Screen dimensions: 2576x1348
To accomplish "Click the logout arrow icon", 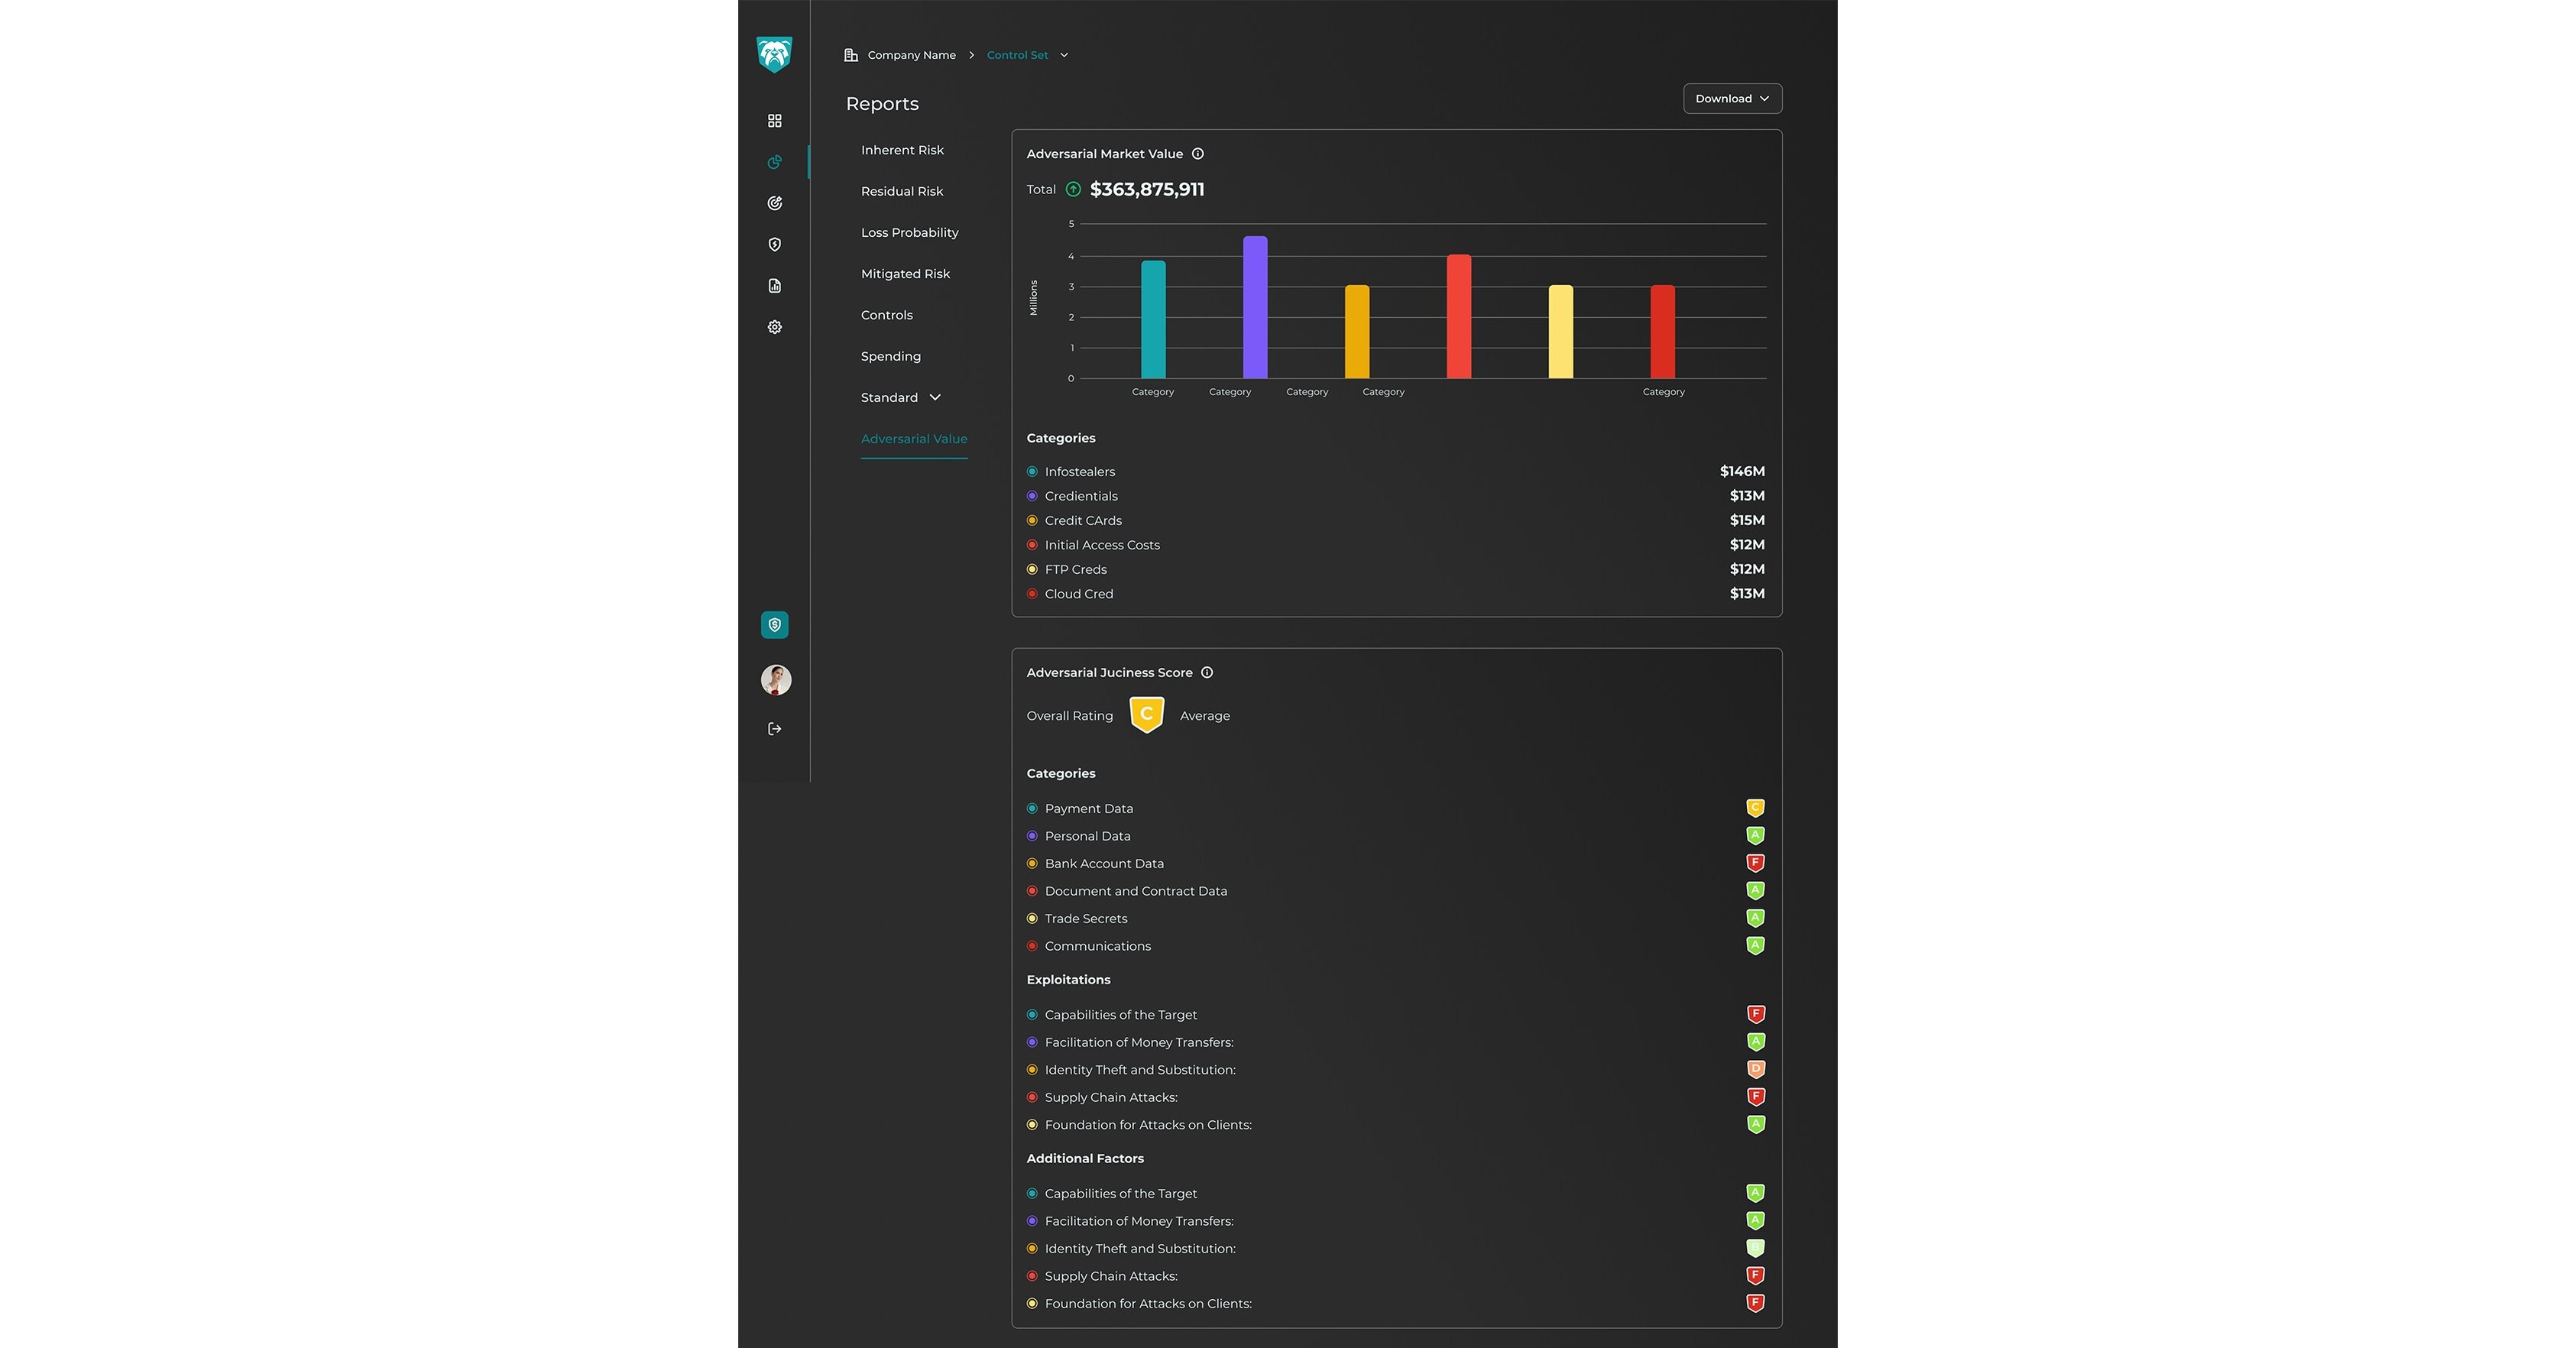I will click(x=774, y=728).
